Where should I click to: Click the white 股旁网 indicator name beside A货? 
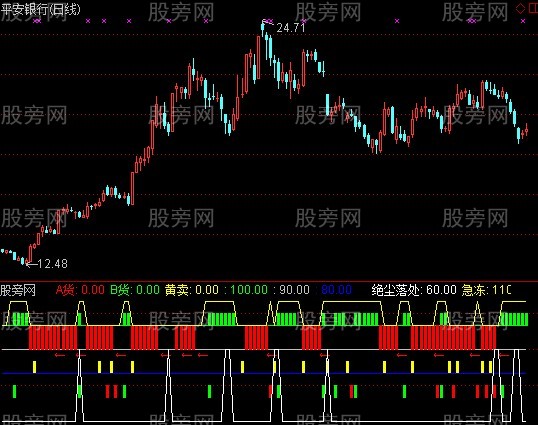point(18,290)
